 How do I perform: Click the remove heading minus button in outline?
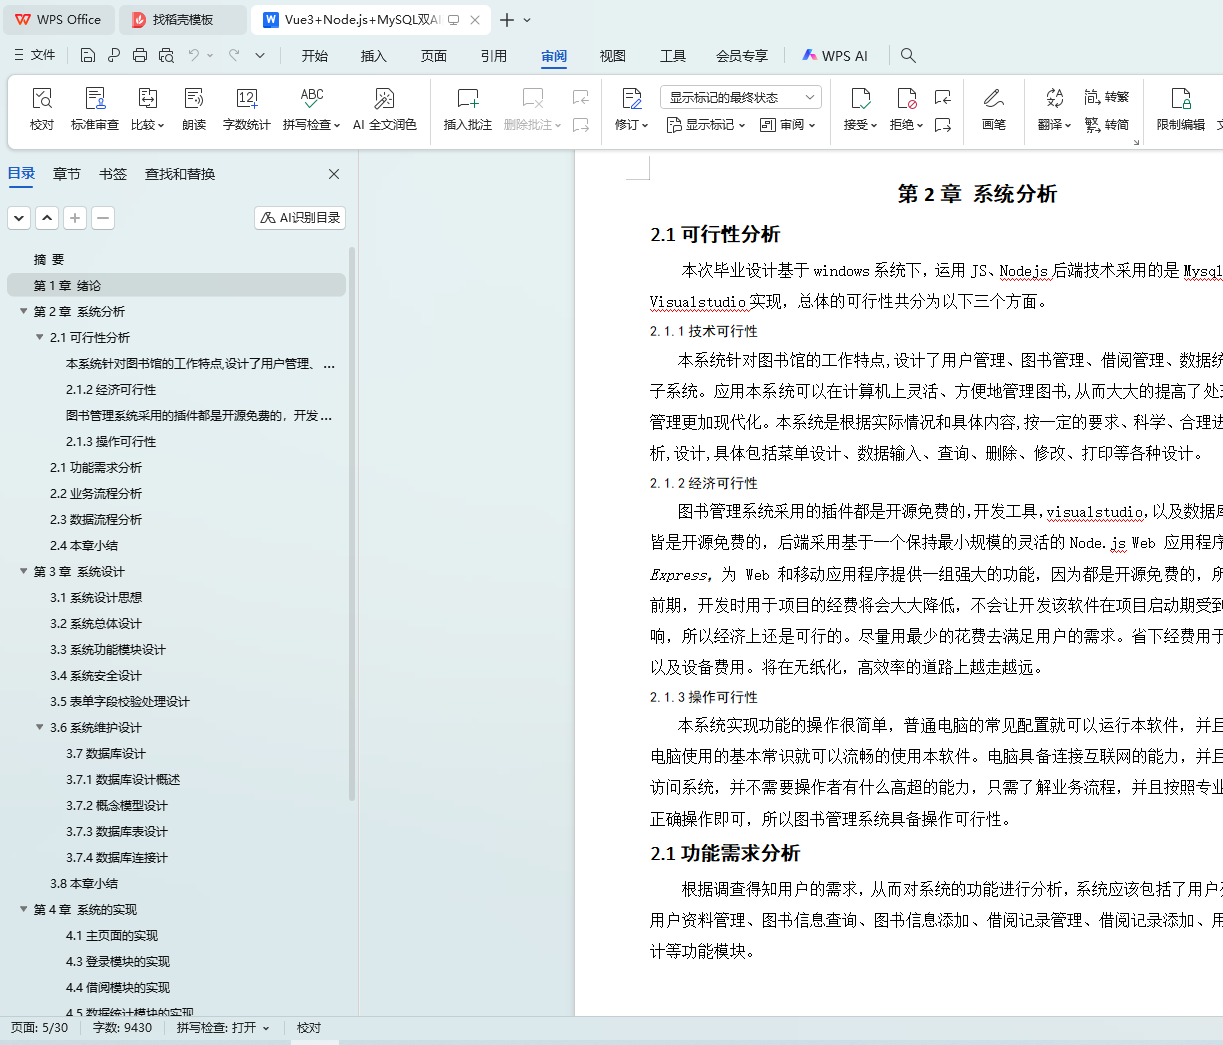tap(103, 218)
